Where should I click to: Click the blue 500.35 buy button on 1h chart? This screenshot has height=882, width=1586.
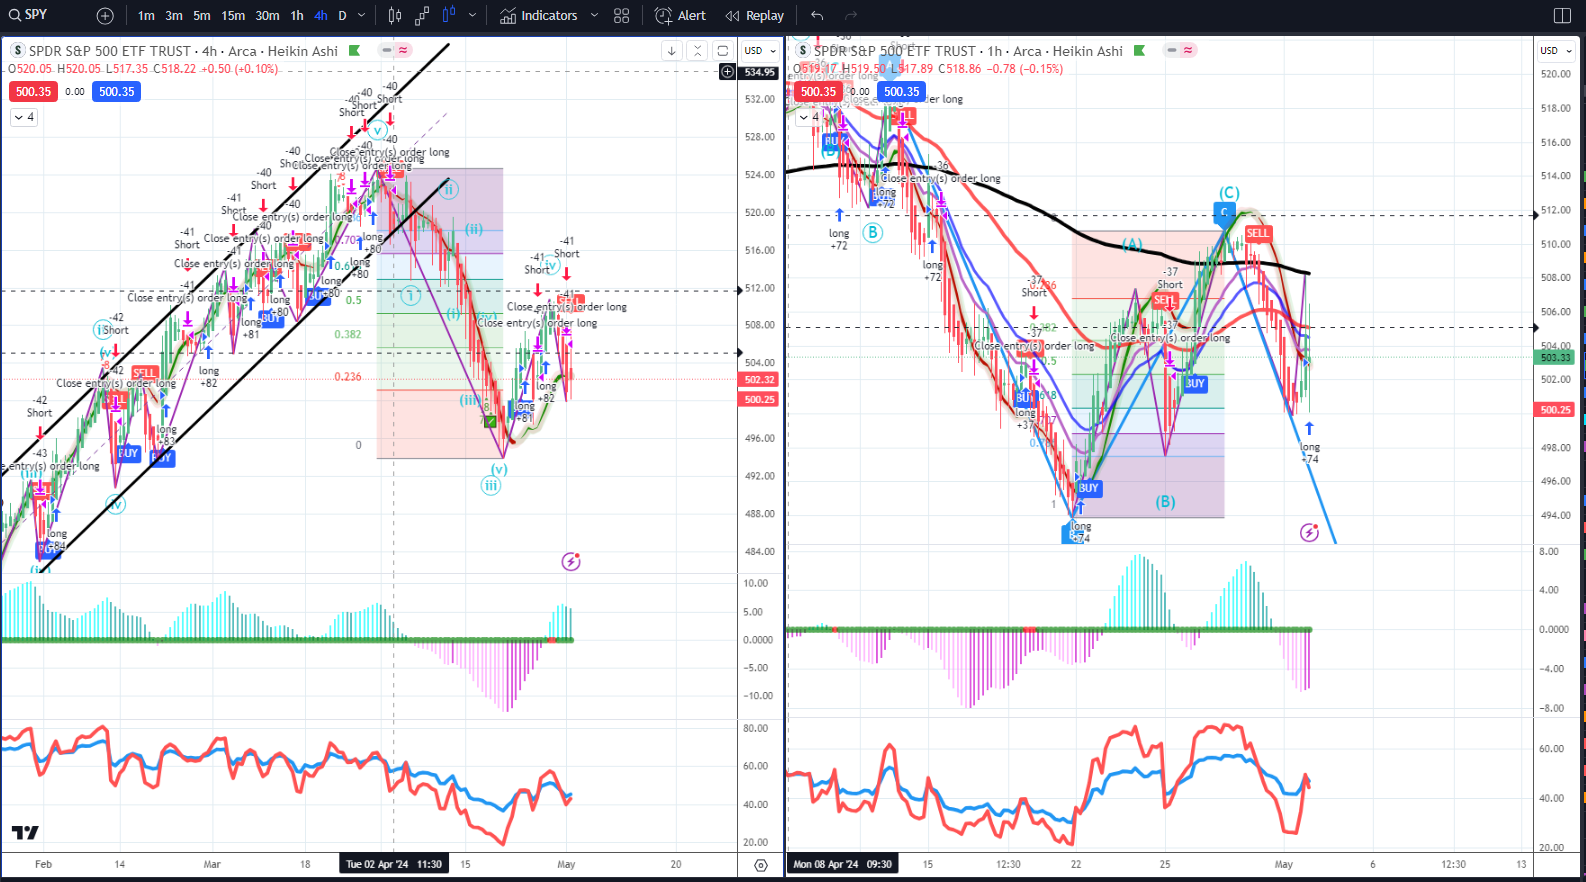click(901, 91)
